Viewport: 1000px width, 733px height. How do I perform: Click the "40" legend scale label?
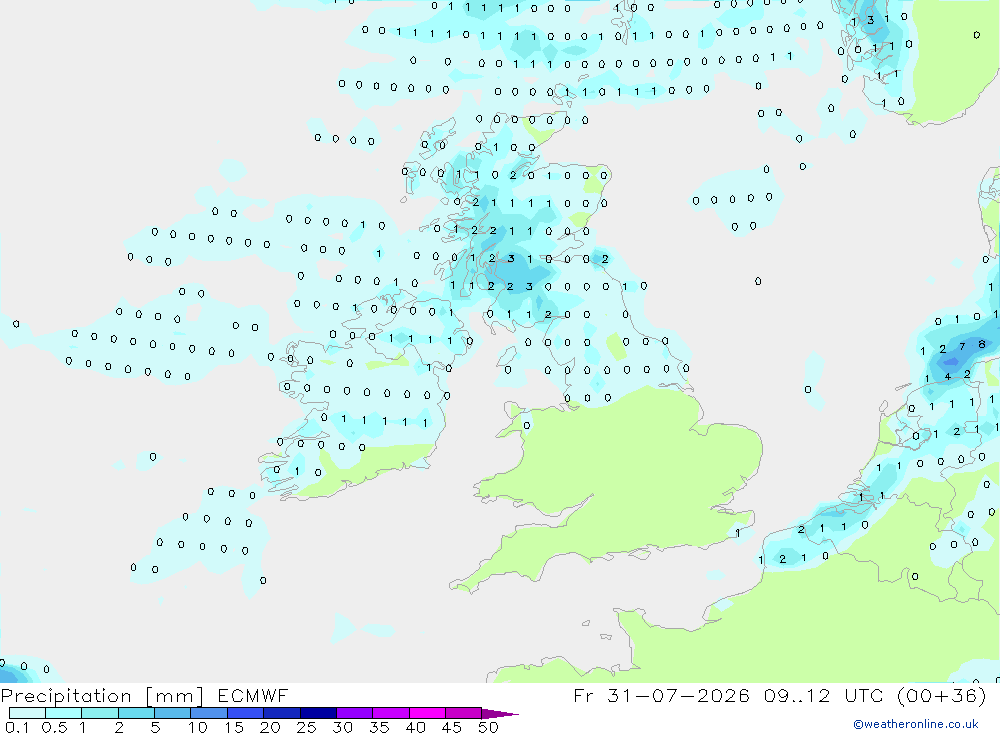point(415,727)
